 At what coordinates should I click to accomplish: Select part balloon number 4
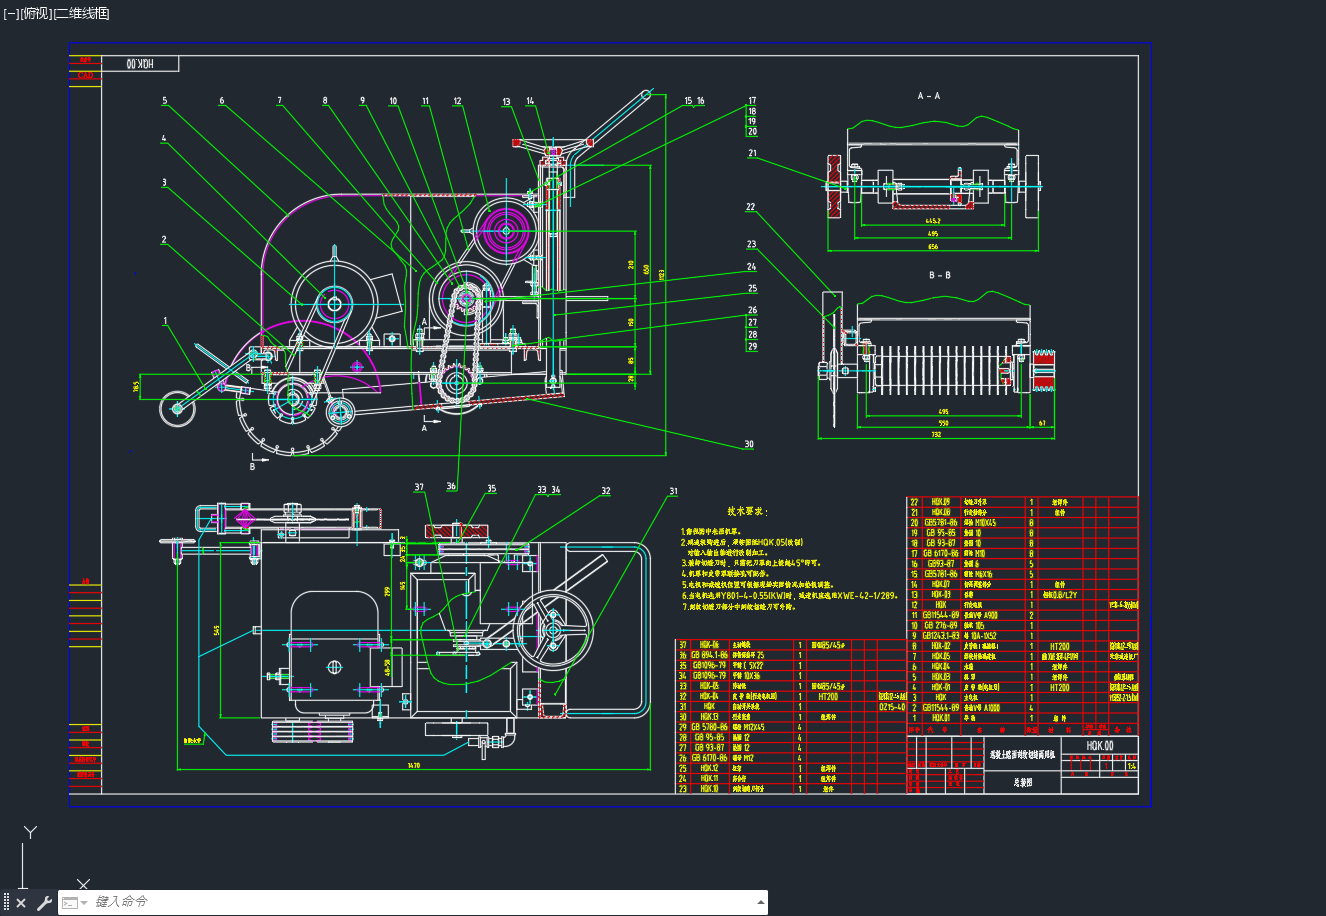pos(164,139)
